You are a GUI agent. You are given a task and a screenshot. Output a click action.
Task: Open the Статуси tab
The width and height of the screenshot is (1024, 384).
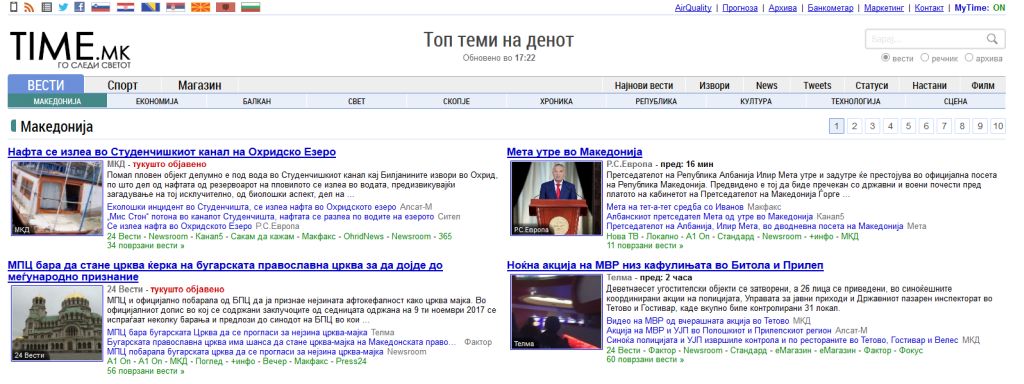(872, 85)
